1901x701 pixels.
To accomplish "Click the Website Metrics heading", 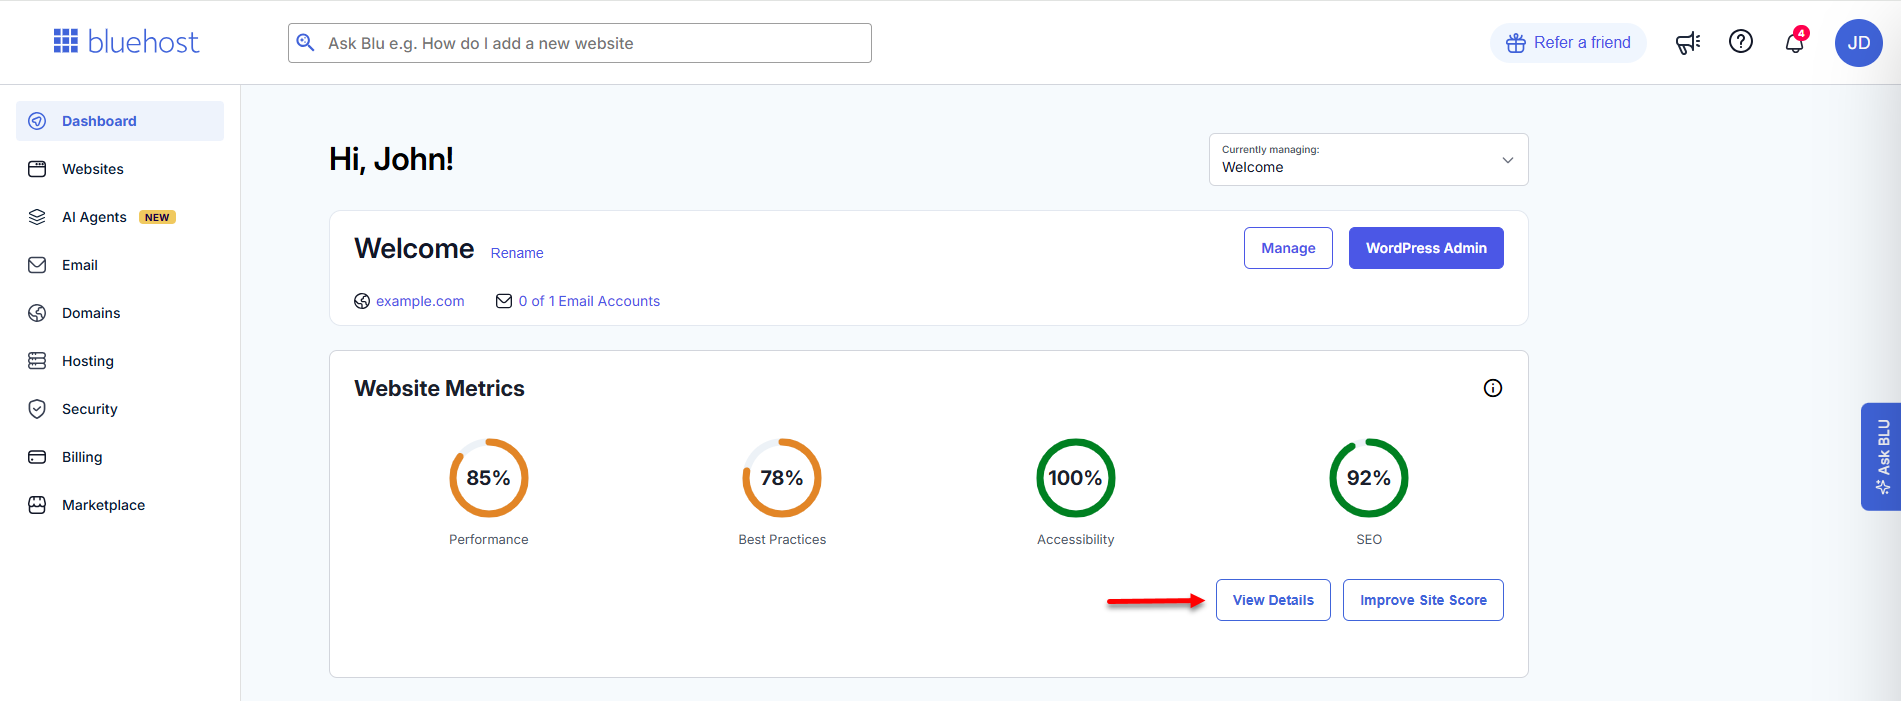I will (x=439, y=388).
